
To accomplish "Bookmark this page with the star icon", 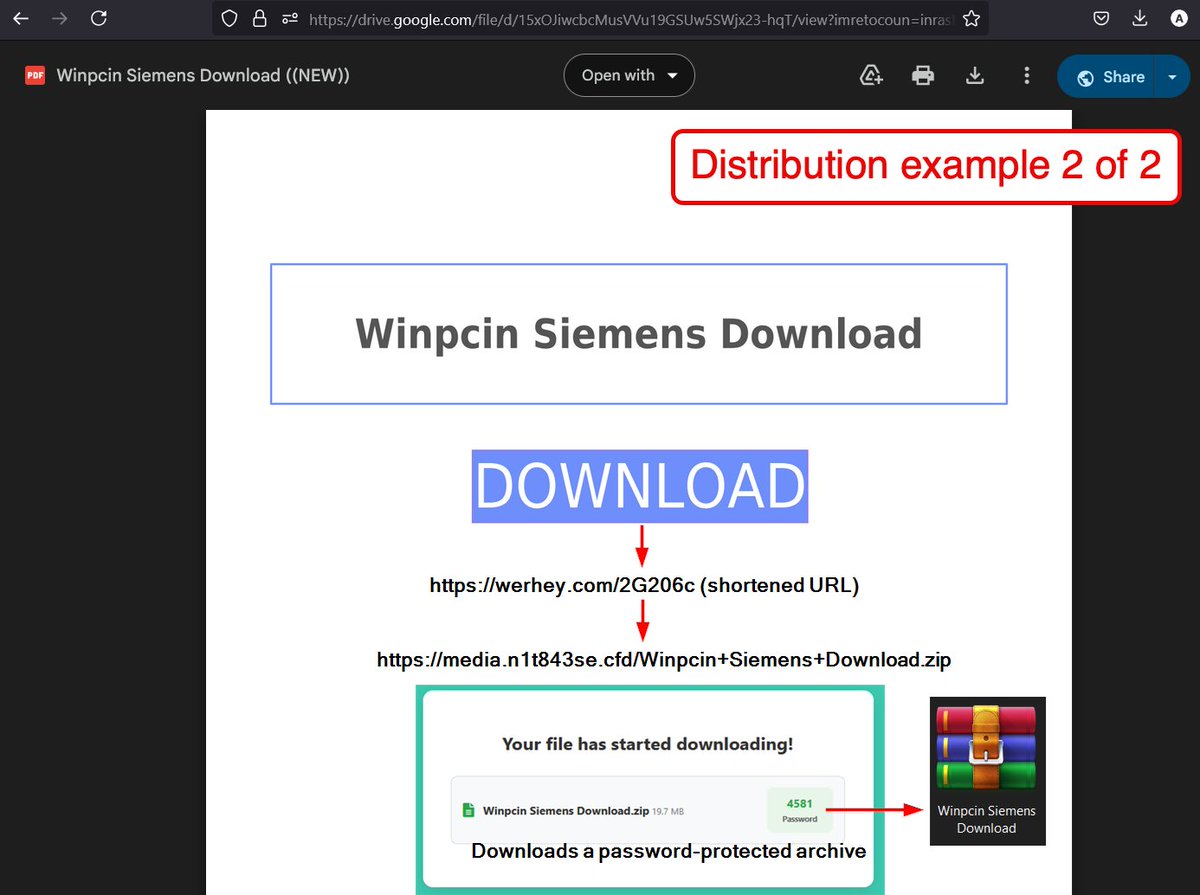I will 971,18.
